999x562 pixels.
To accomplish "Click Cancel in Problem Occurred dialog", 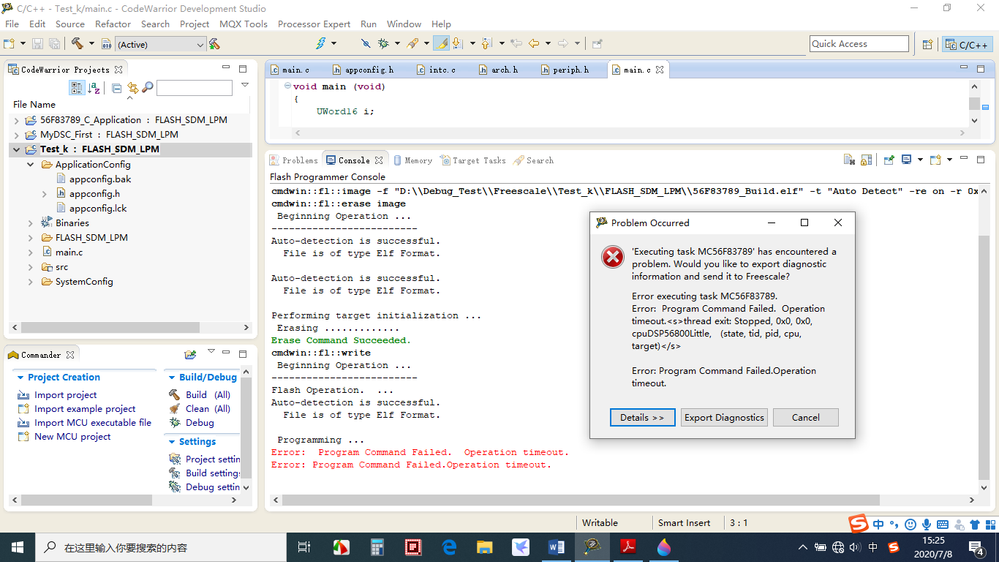I will 805,417.
